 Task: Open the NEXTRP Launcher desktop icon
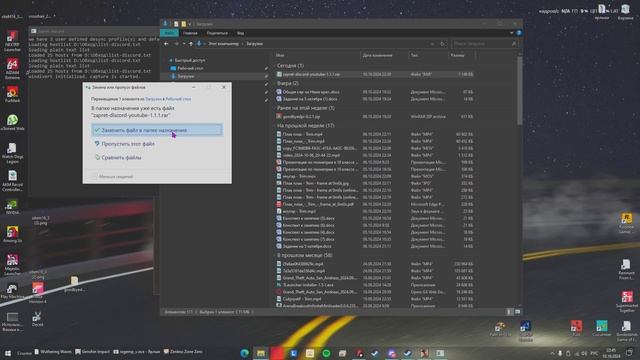point(12,41)
